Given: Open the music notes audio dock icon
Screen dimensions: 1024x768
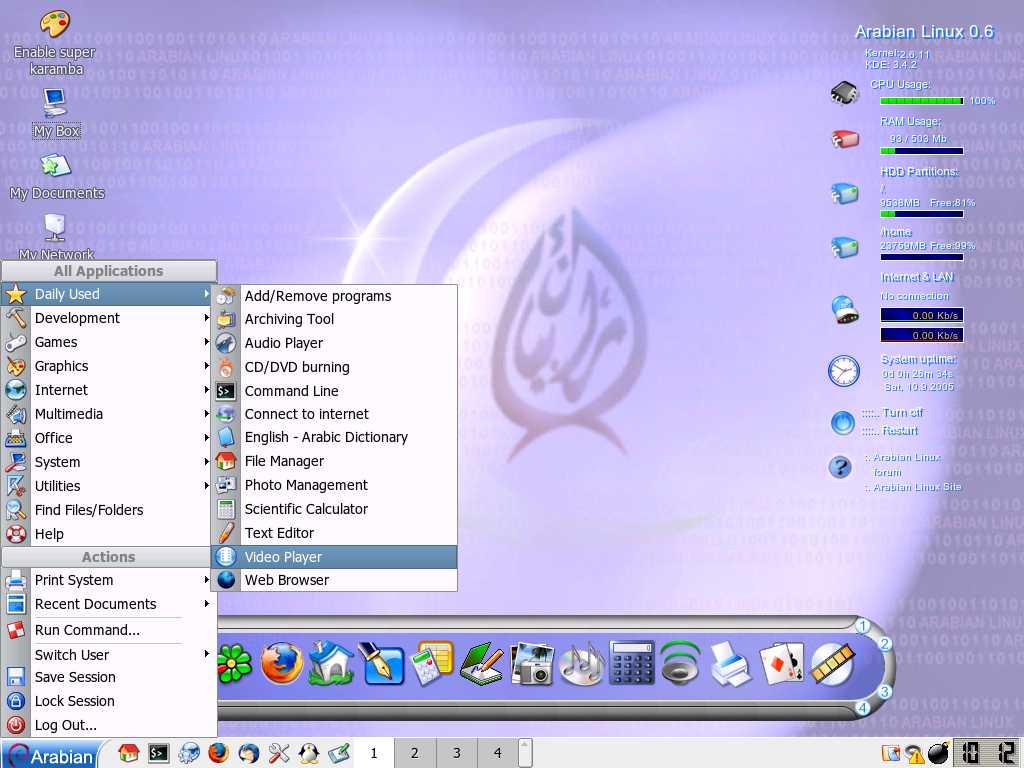Looking at the screenshot, I should pyautogui.click(x=582, y=664).
